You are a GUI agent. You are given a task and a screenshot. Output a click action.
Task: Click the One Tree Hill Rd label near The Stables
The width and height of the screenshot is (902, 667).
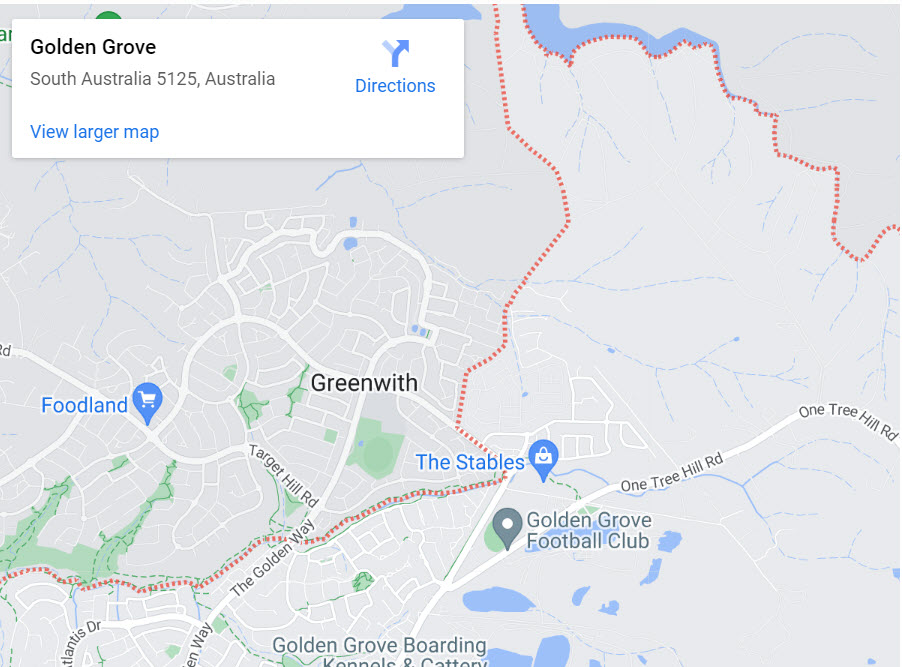click(672, 473)
